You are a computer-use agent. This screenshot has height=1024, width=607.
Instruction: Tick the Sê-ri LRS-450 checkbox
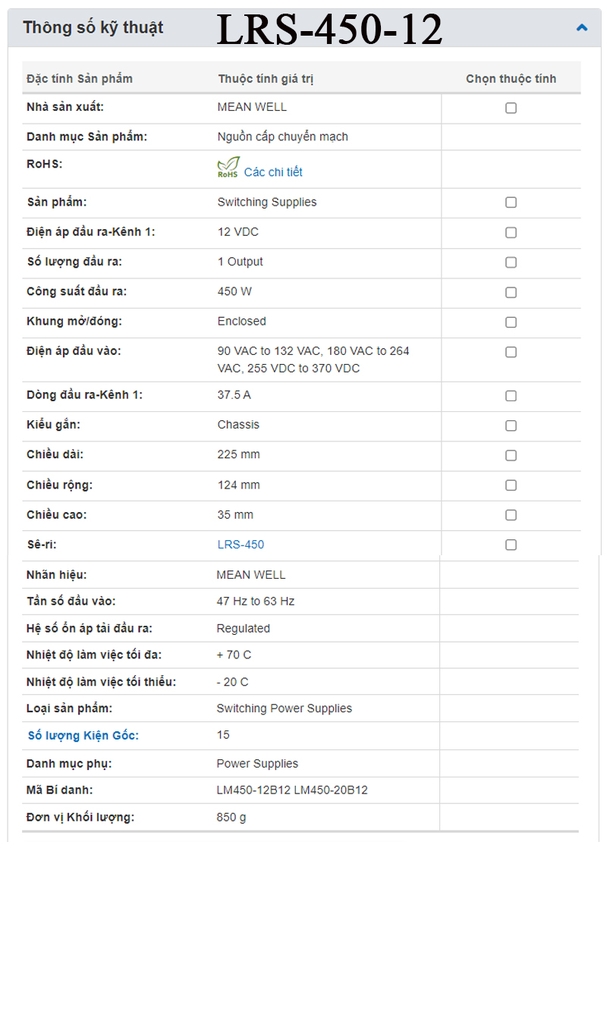pyautogui.click(x=511, y=545)
